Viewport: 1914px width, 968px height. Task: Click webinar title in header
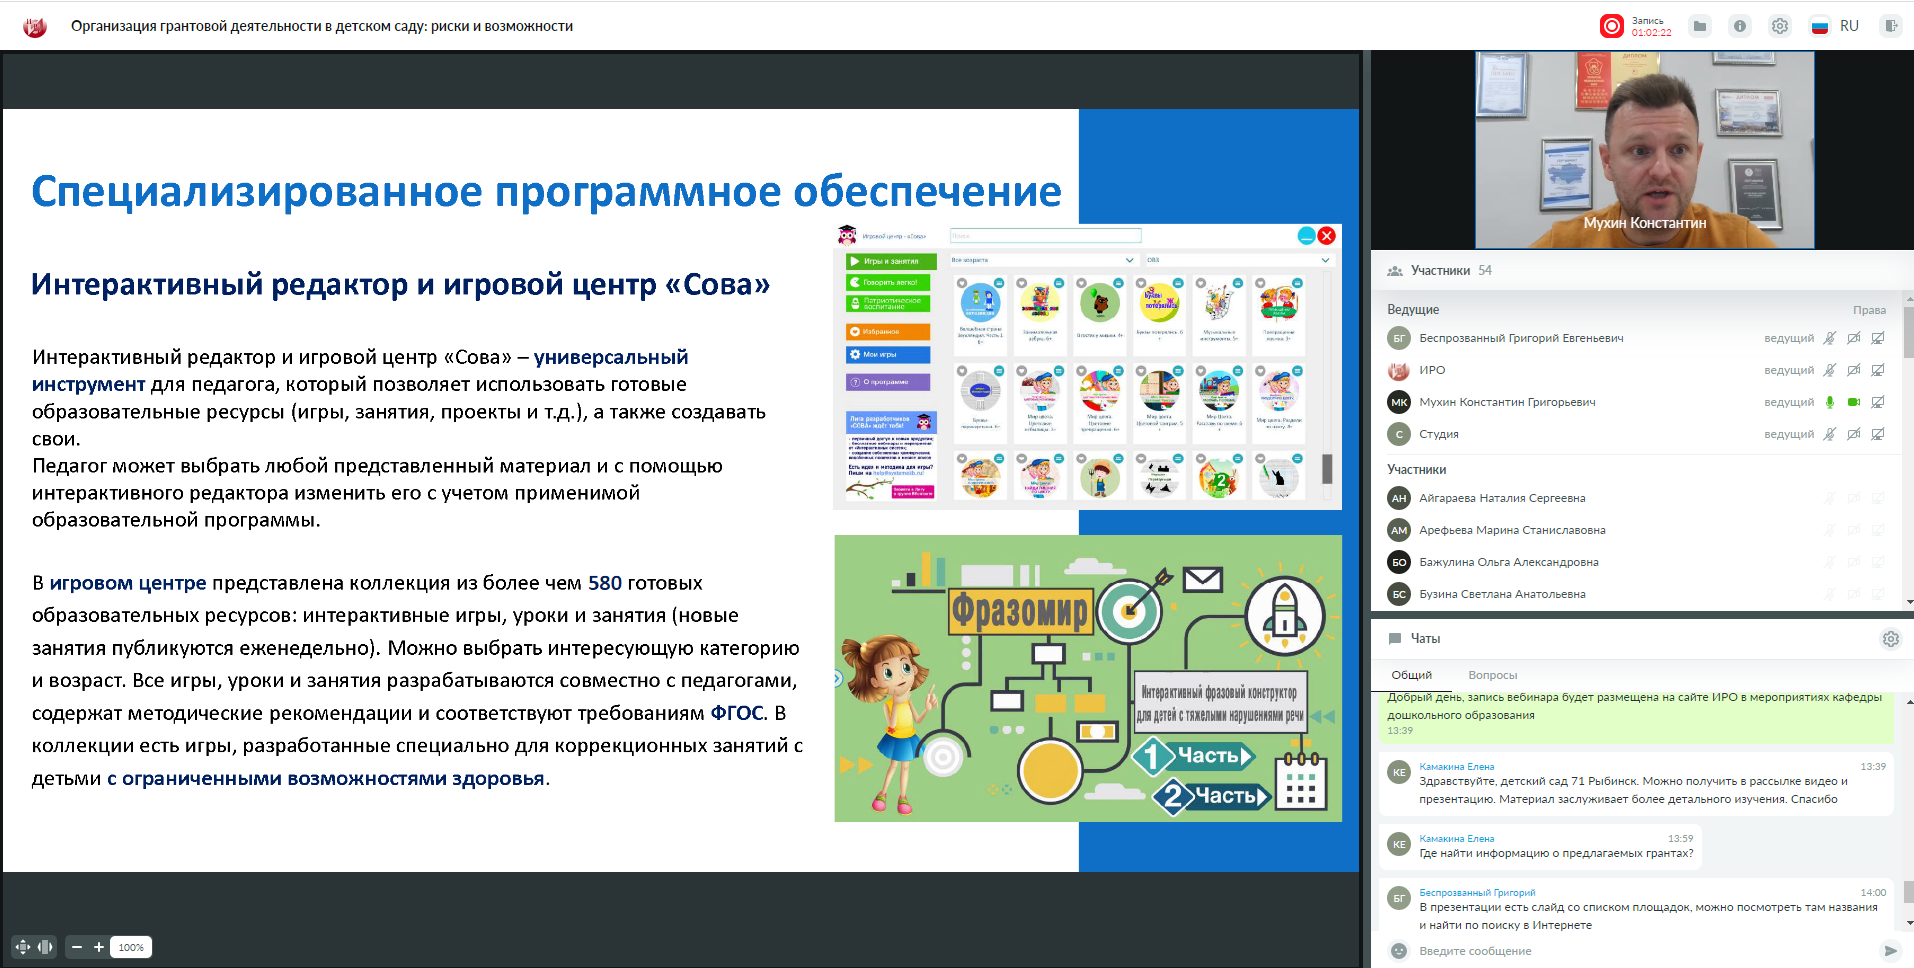point(322,26)
